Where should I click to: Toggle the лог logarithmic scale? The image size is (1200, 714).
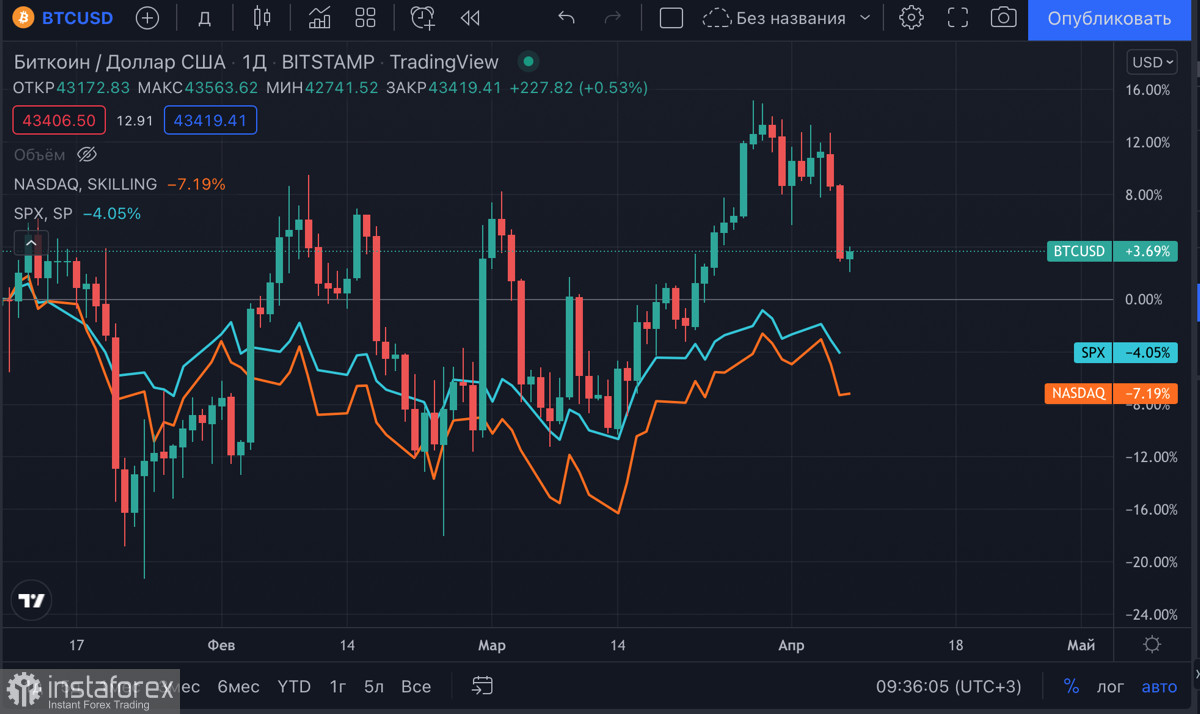(x=1110, y=686)
